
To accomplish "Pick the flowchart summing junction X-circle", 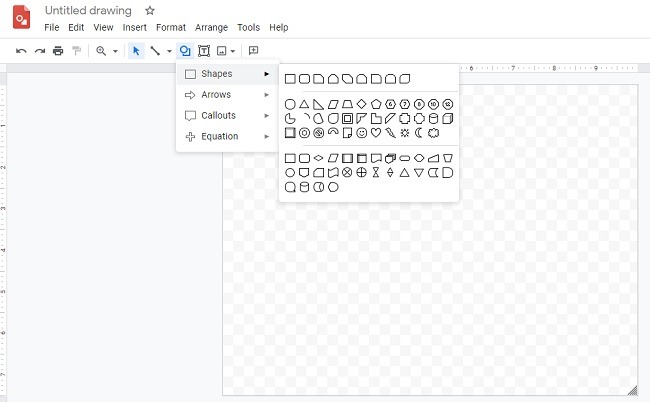I will pyautogui.click(x=347, y=172).
